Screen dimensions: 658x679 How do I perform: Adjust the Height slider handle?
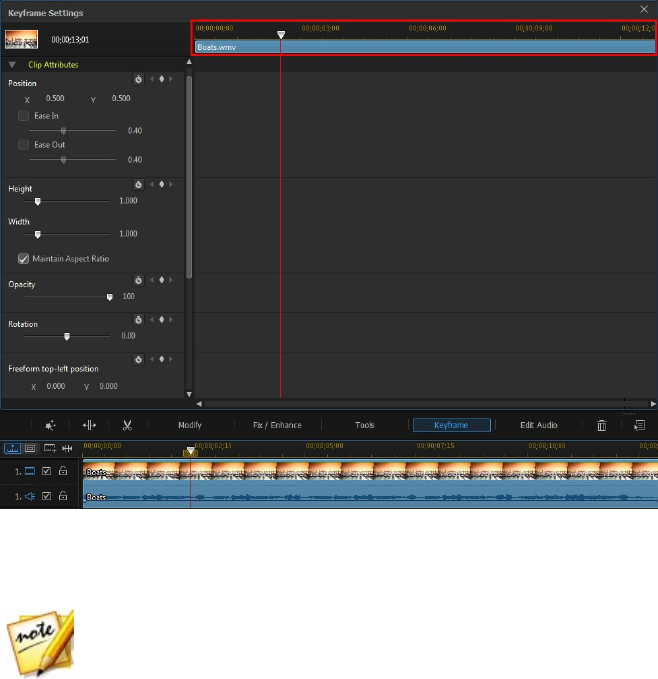point(38,201)
